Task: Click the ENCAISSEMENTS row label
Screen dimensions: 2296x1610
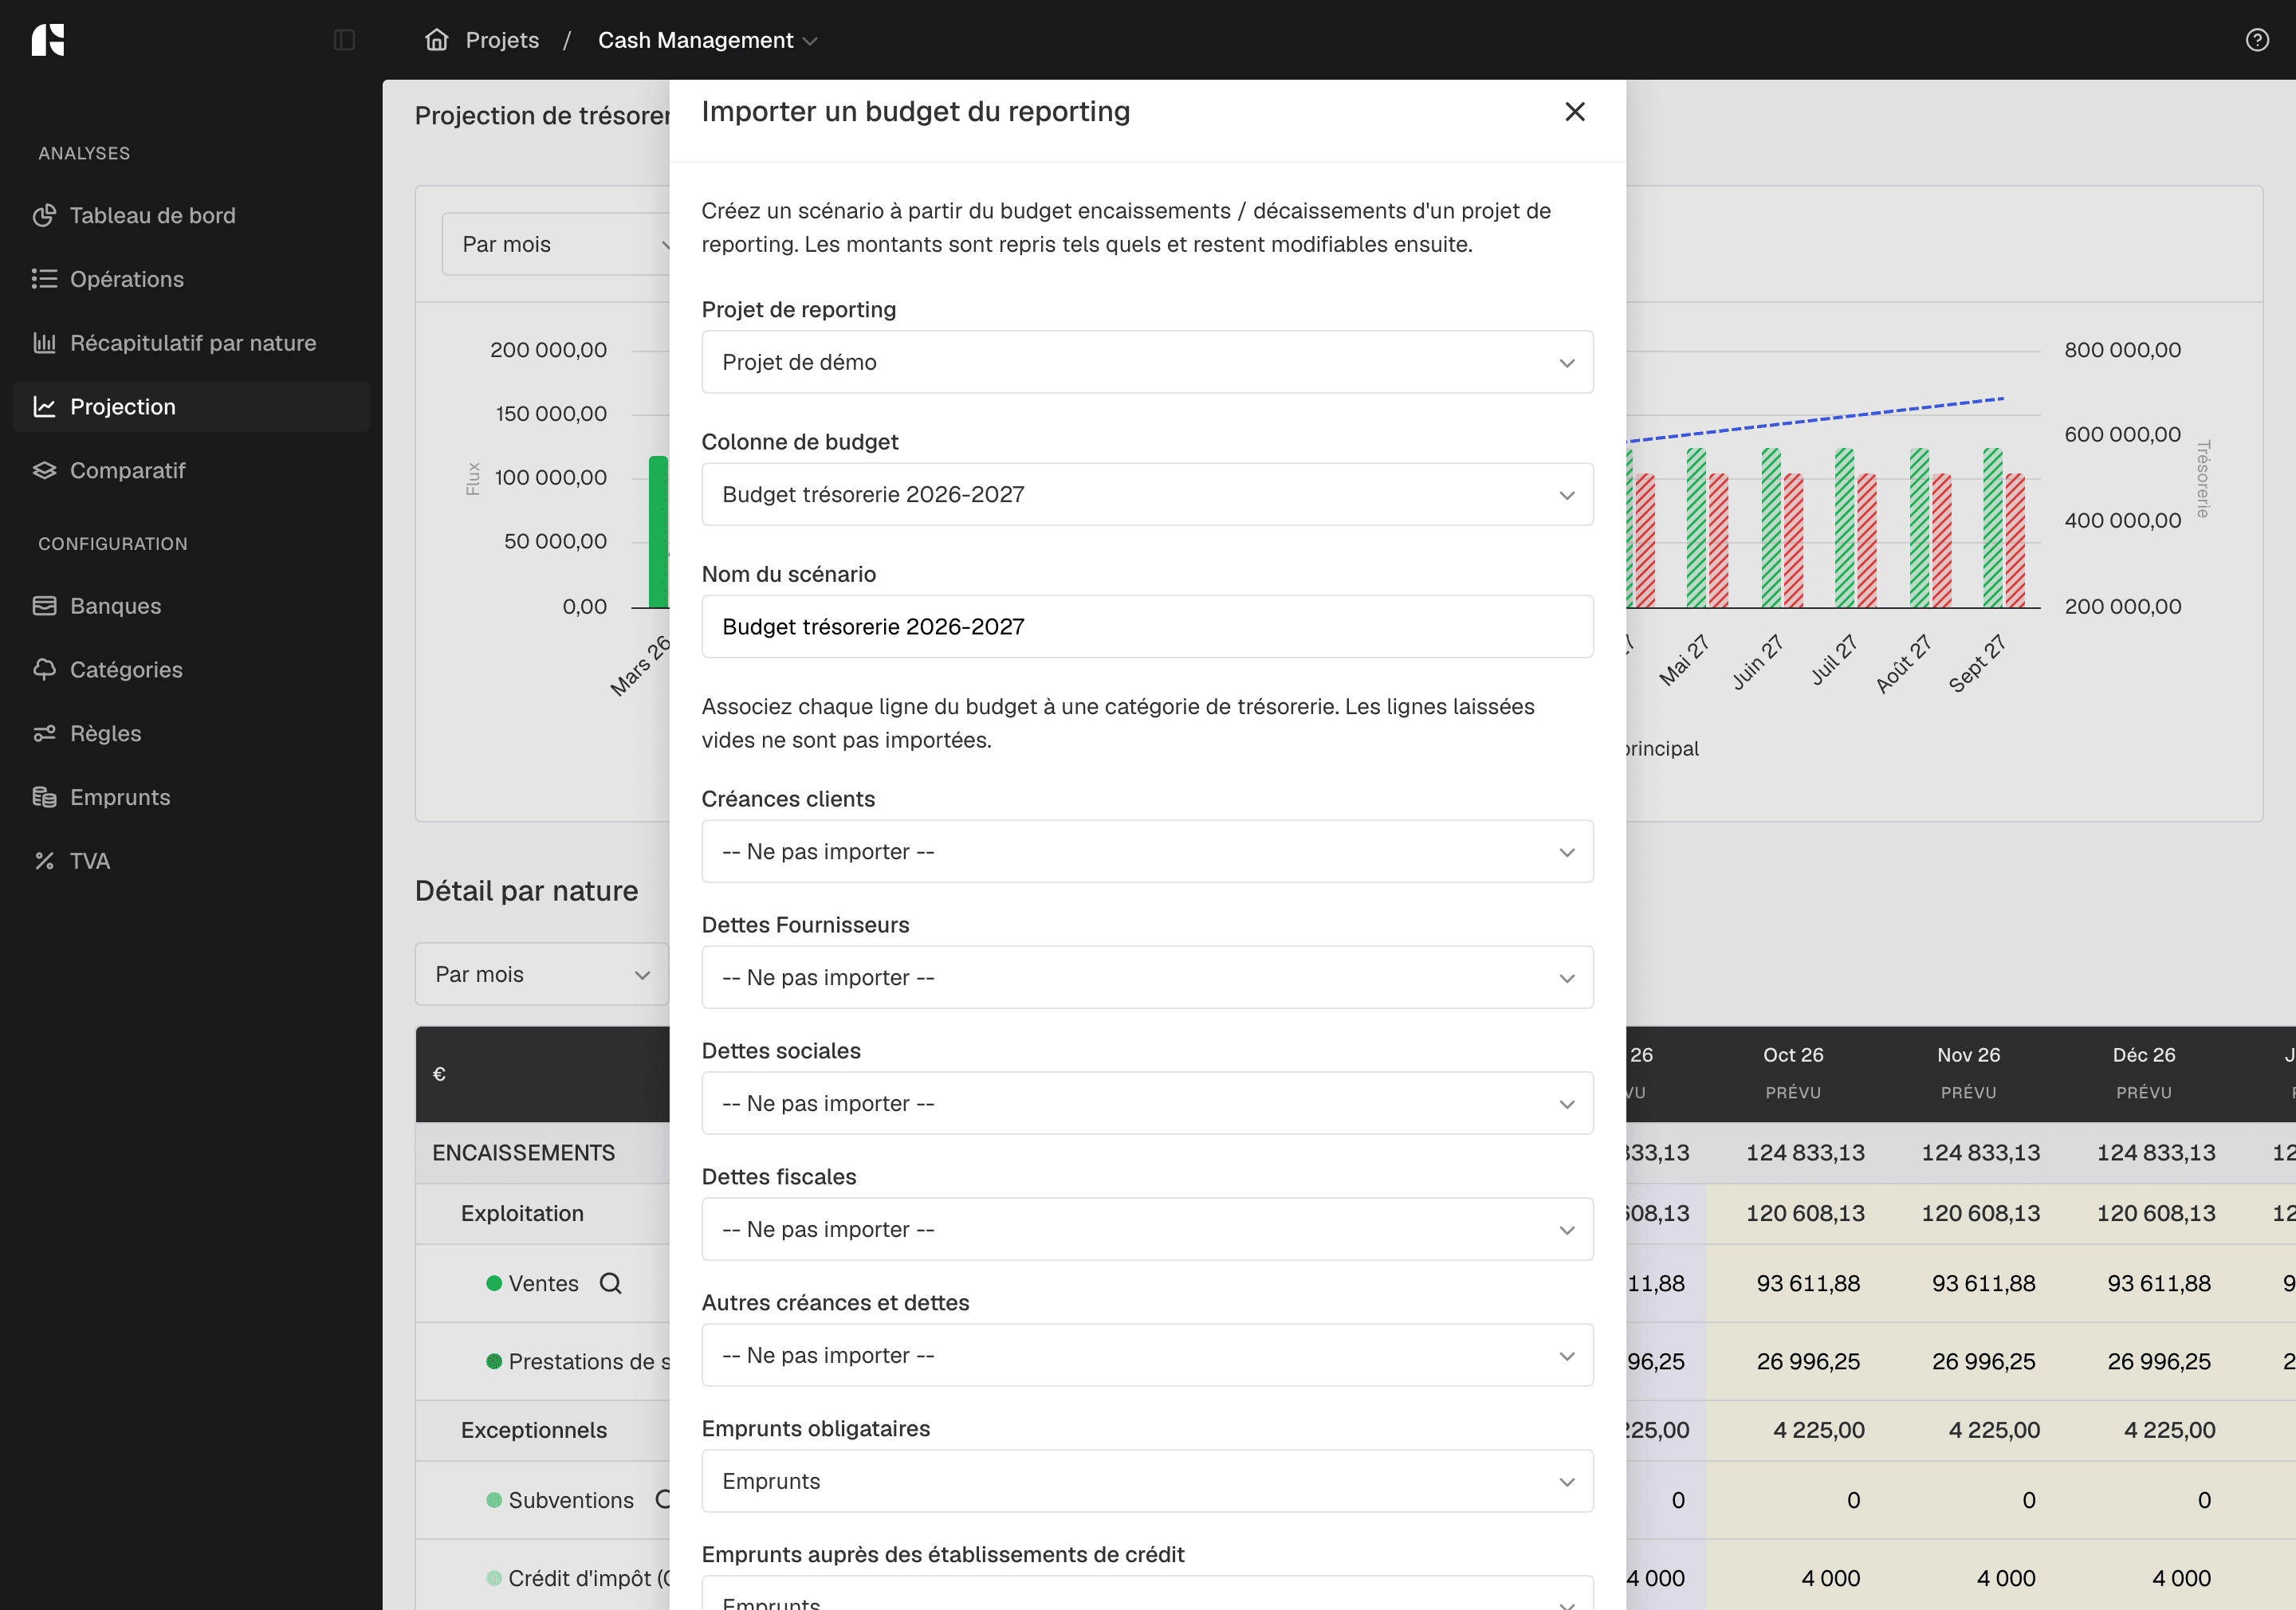Action: (524, 1153)
